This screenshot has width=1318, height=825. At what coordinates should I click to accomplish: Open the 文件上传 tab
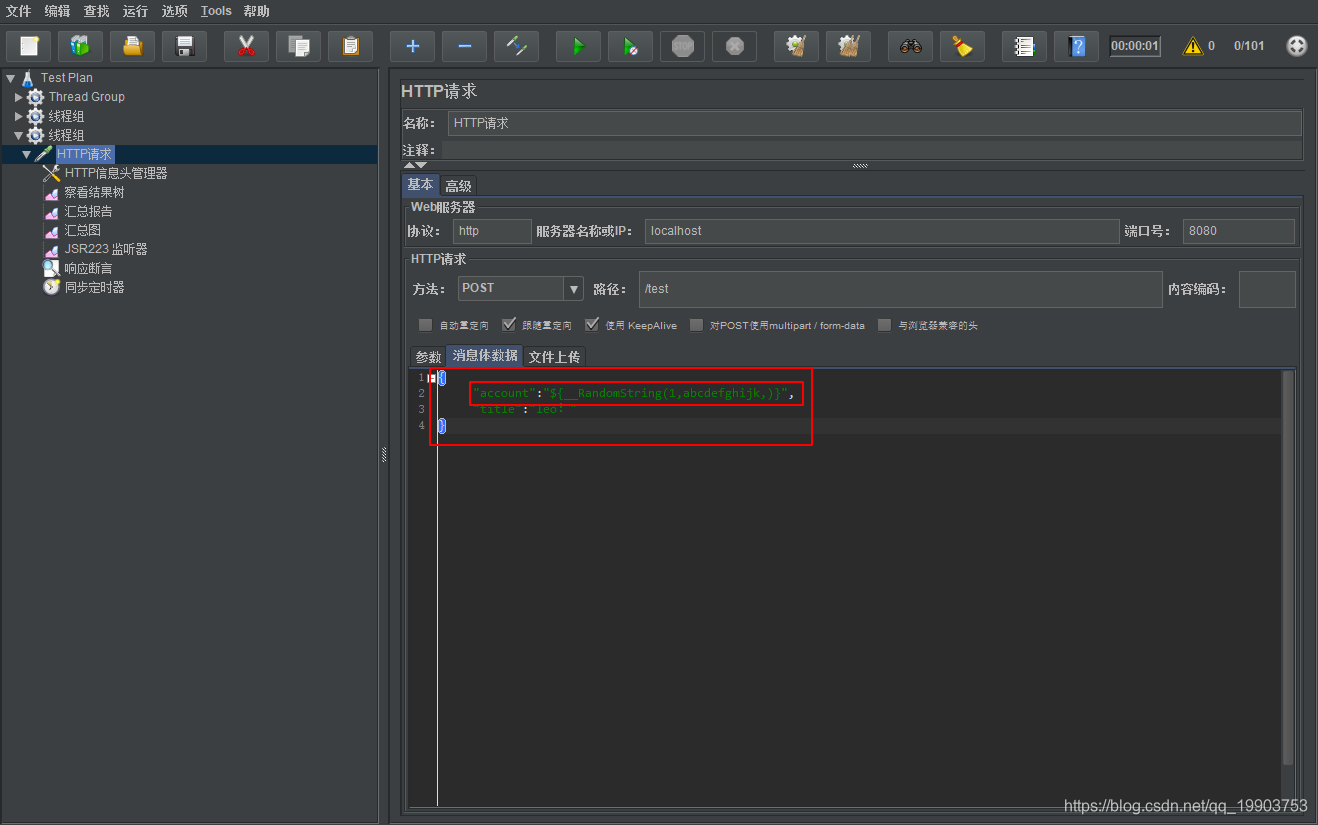[554, 357]
